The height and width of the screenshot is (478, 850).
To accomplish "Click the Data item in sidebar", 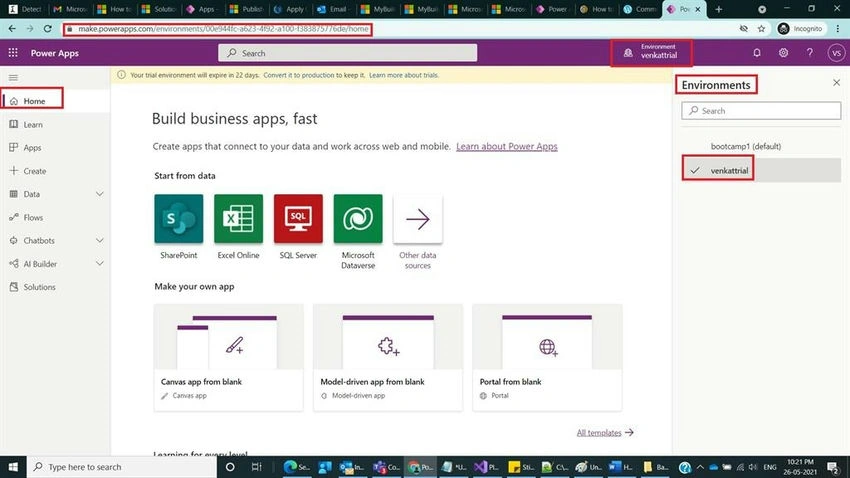I will [31, 194].
